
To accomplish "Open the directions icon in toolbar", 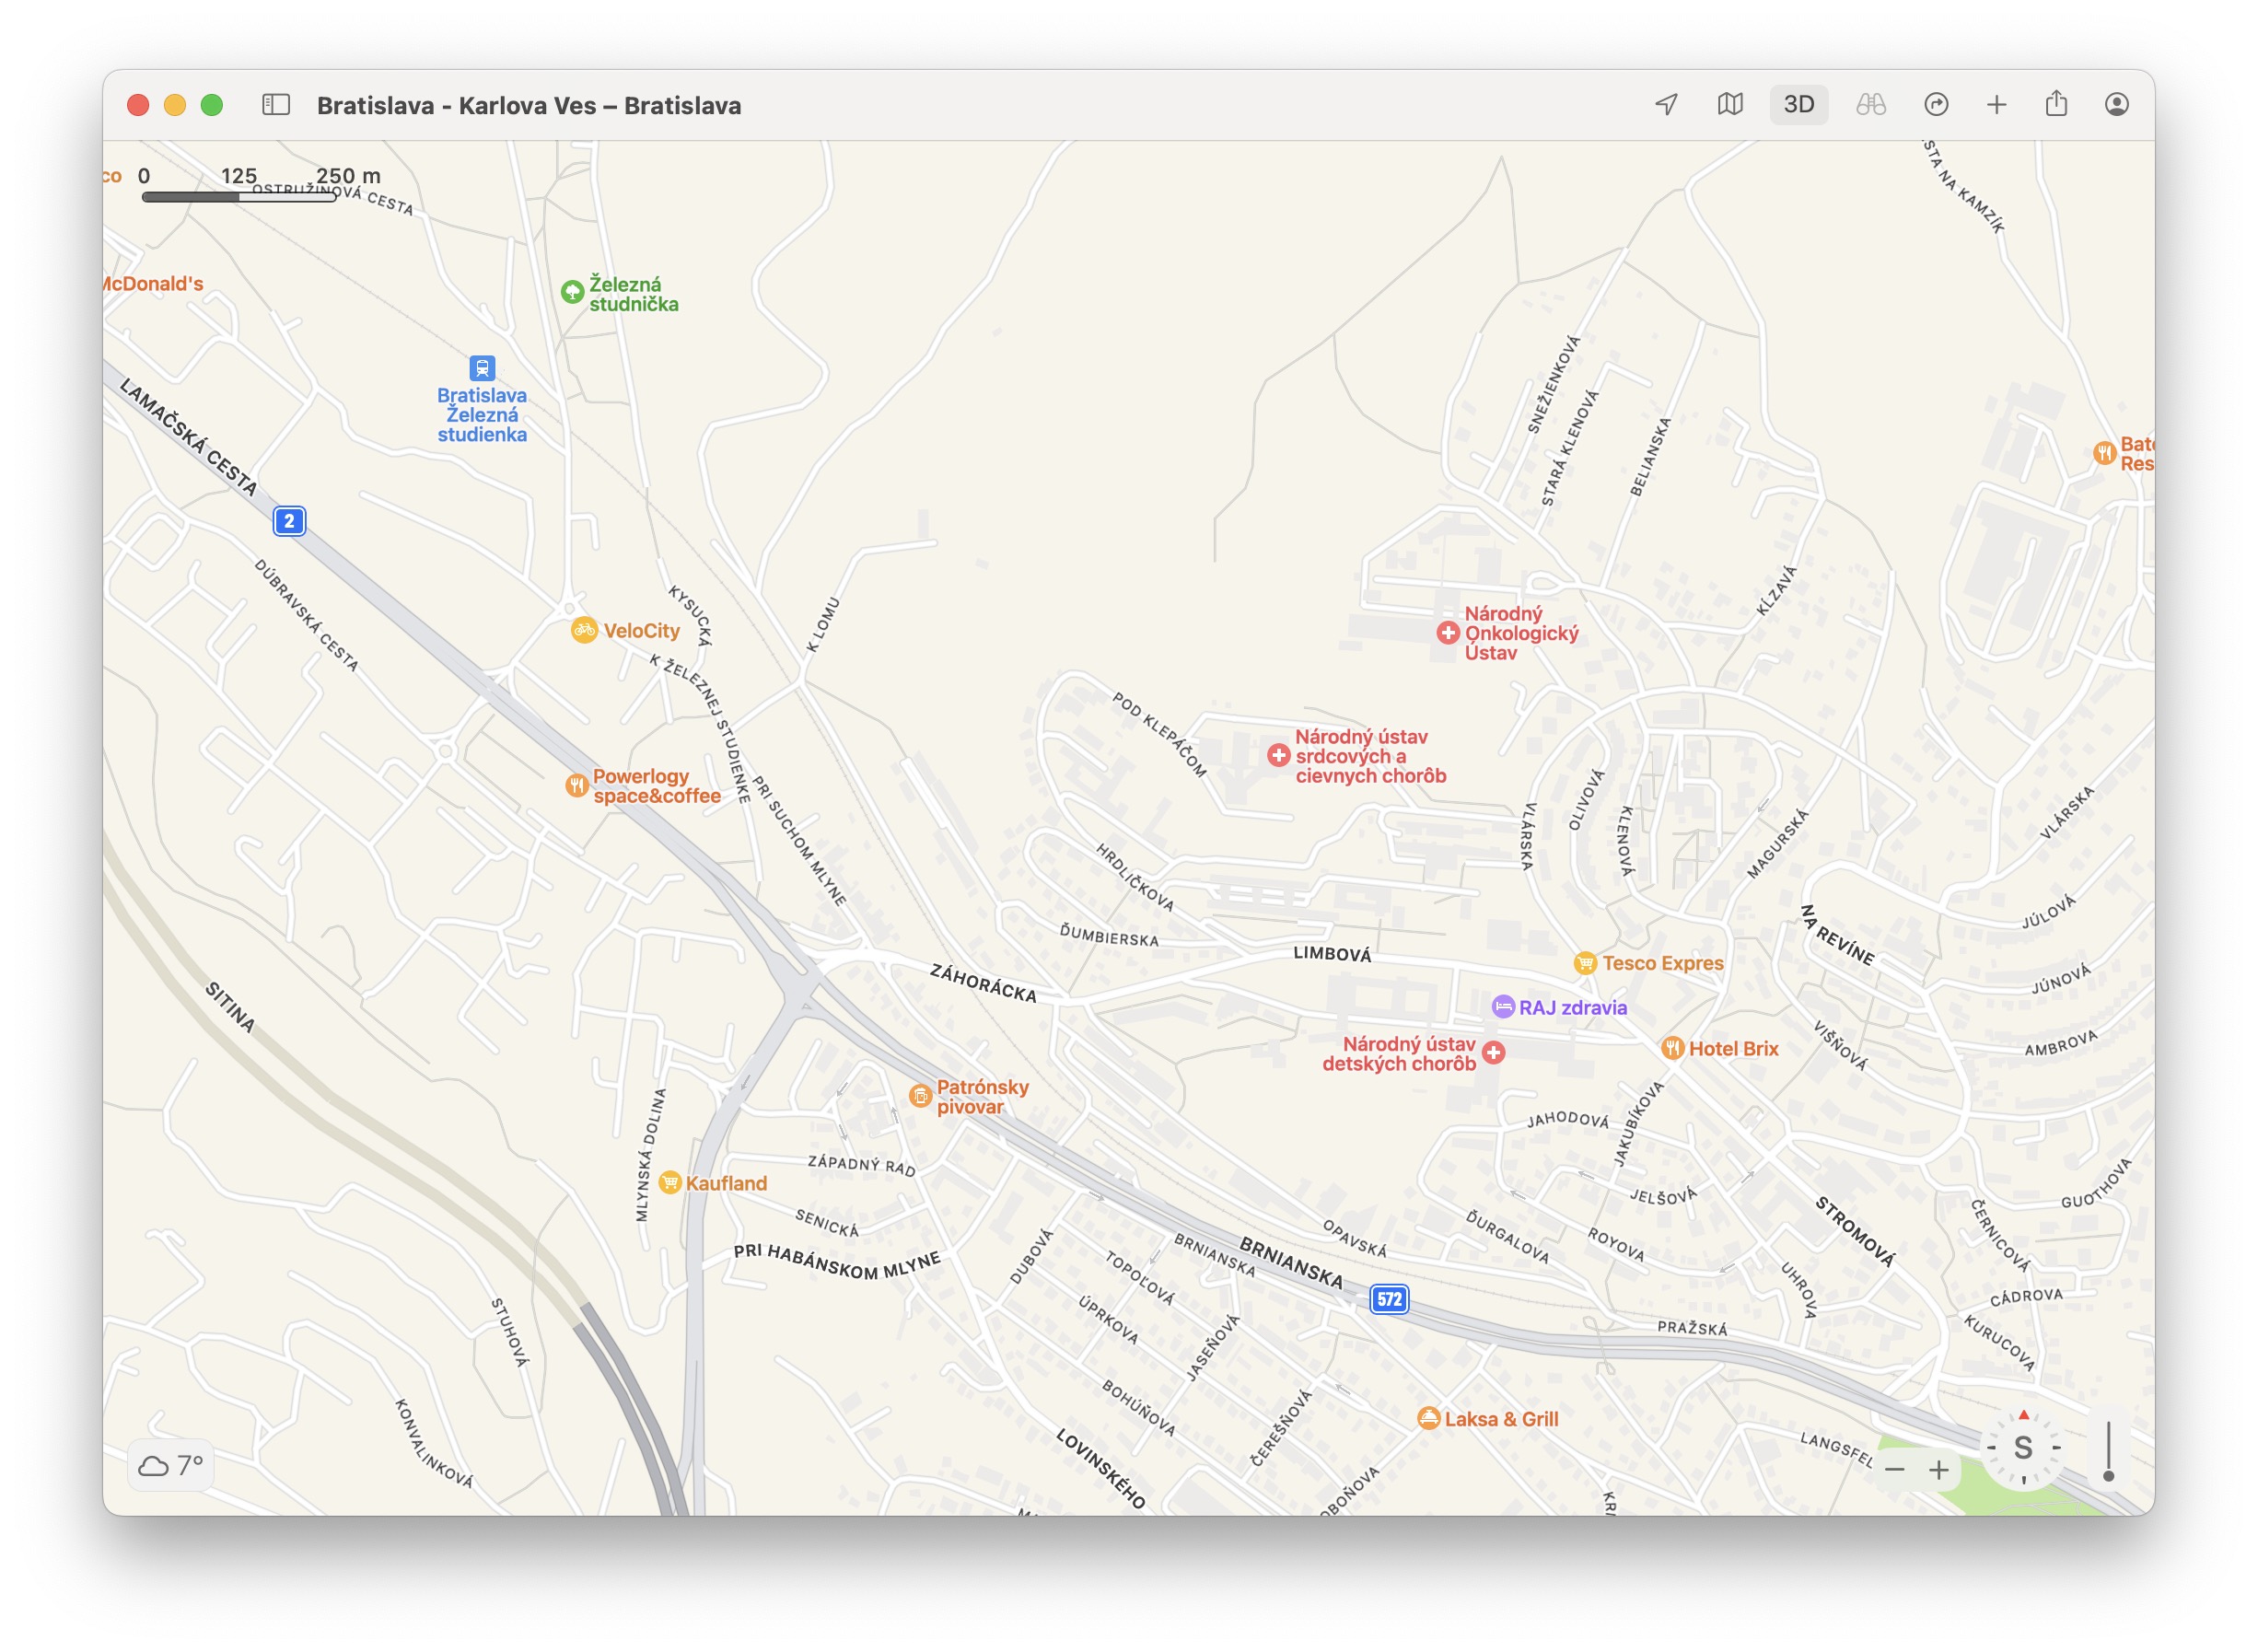I will click(1936, 105).
